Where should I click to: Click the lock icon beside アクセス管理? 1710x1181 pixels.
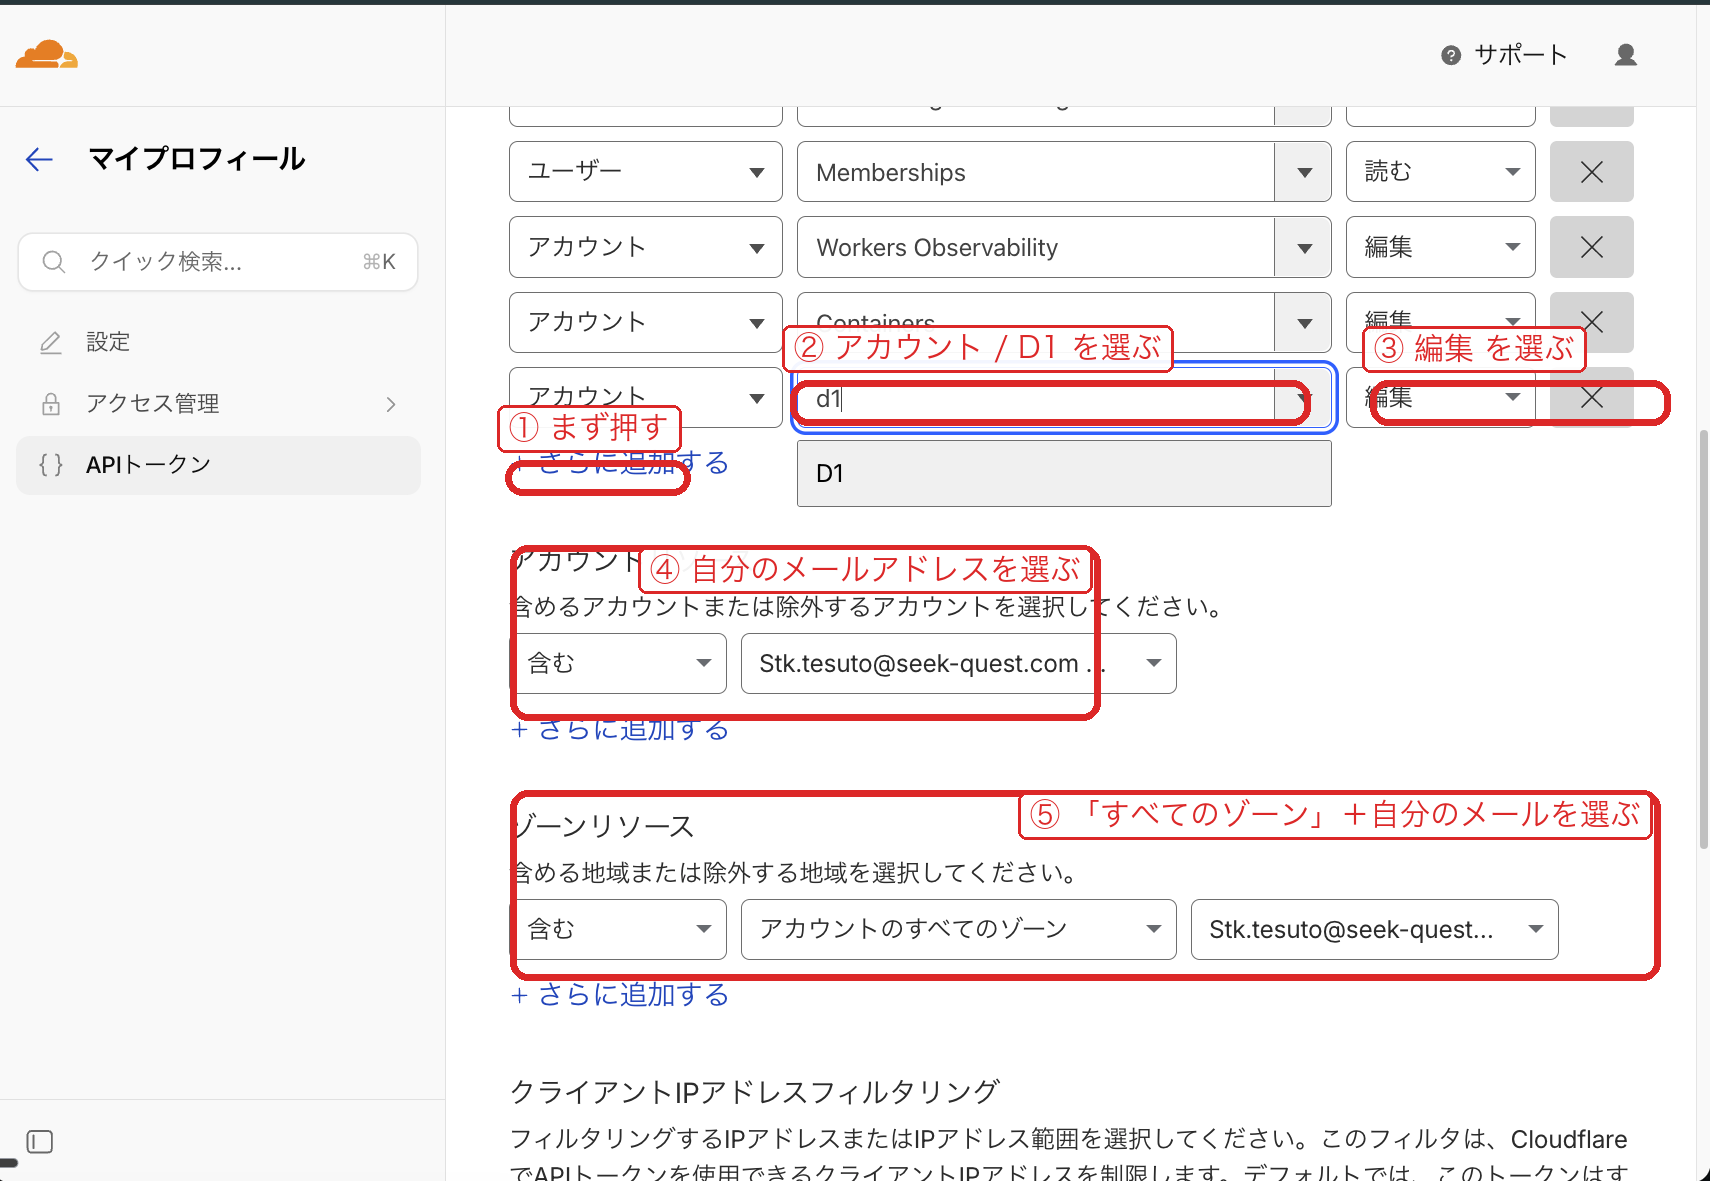tap(51, 404)
